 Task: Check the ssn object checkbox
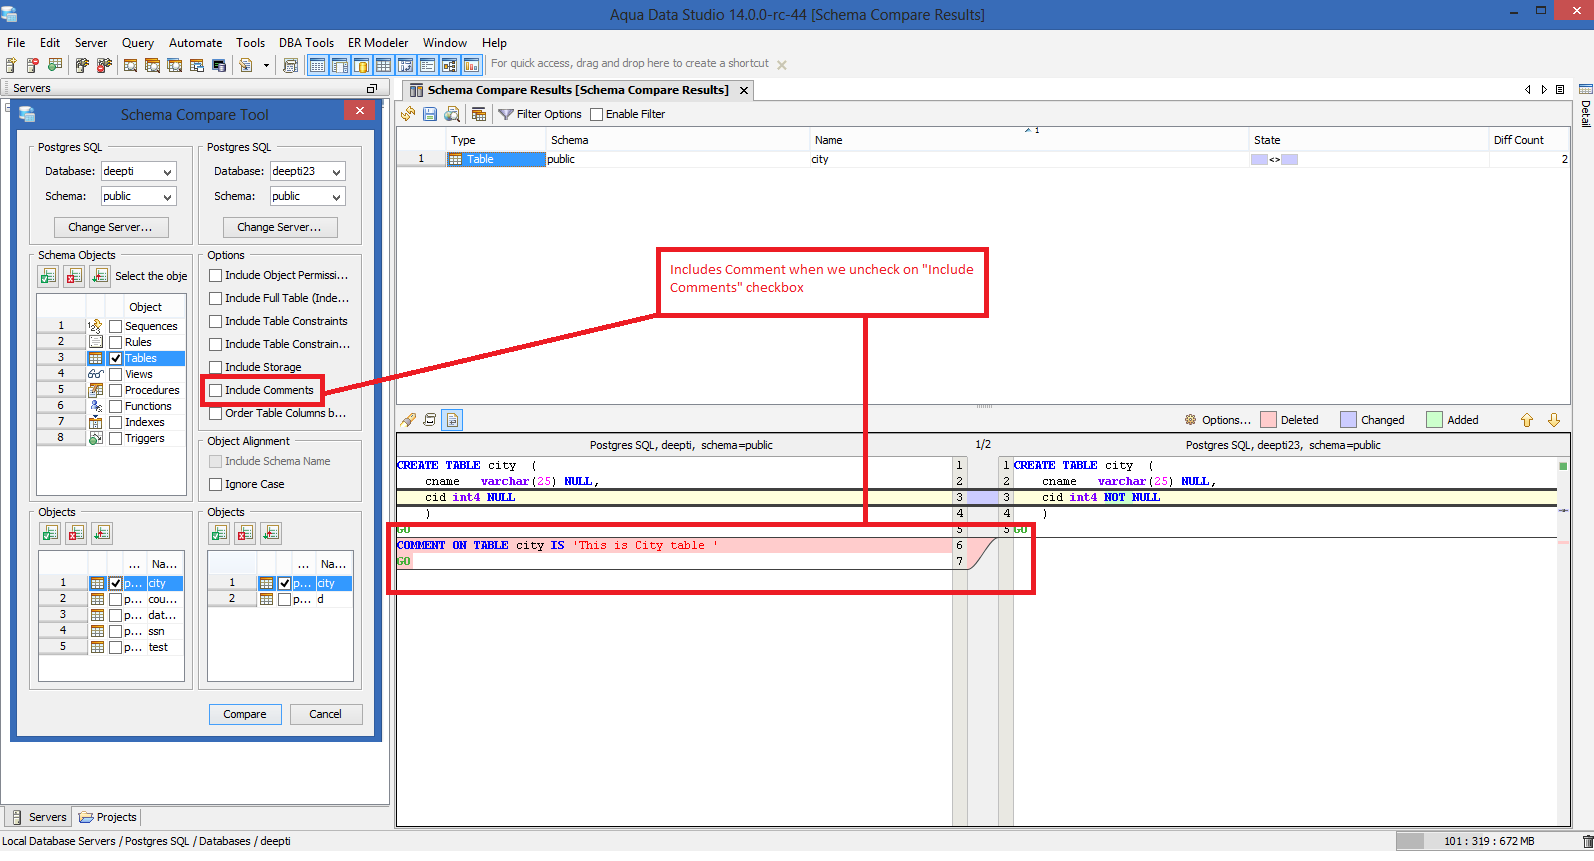[x=116, y=631]
